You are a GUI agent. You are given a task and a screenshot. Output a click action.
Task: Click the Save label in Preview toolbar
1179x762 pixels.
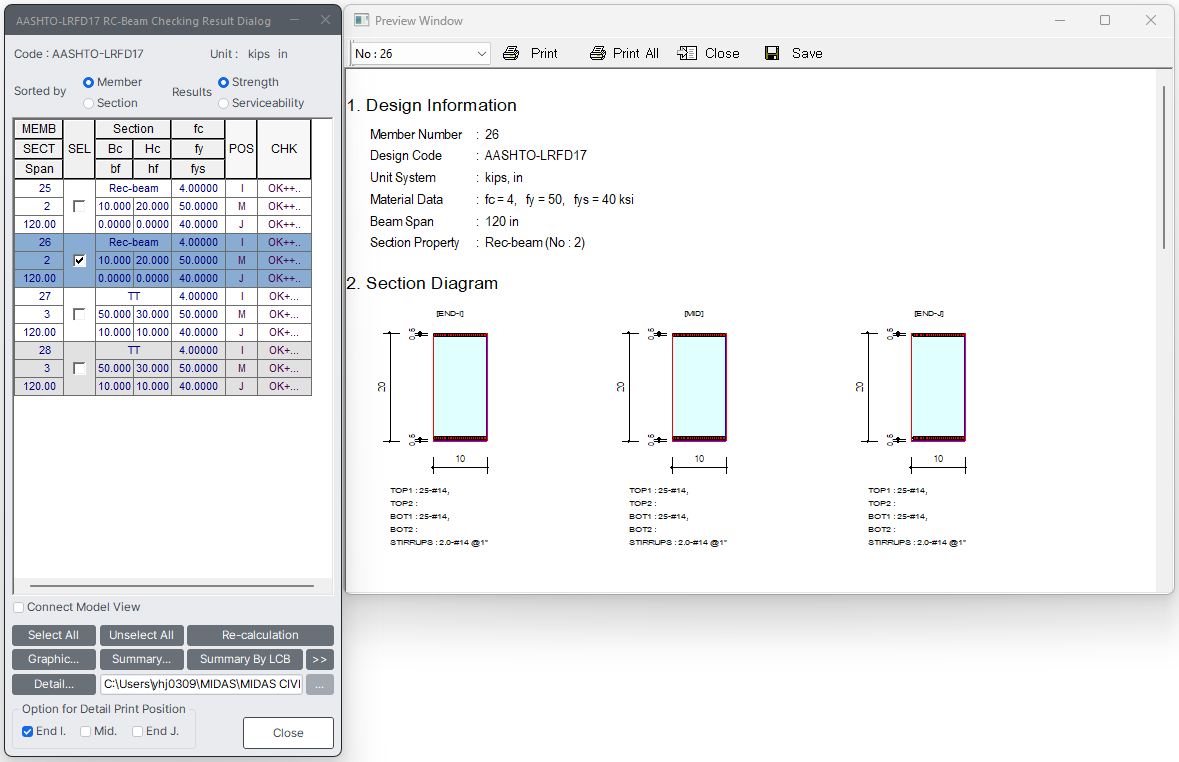click(x=807, y=53)
